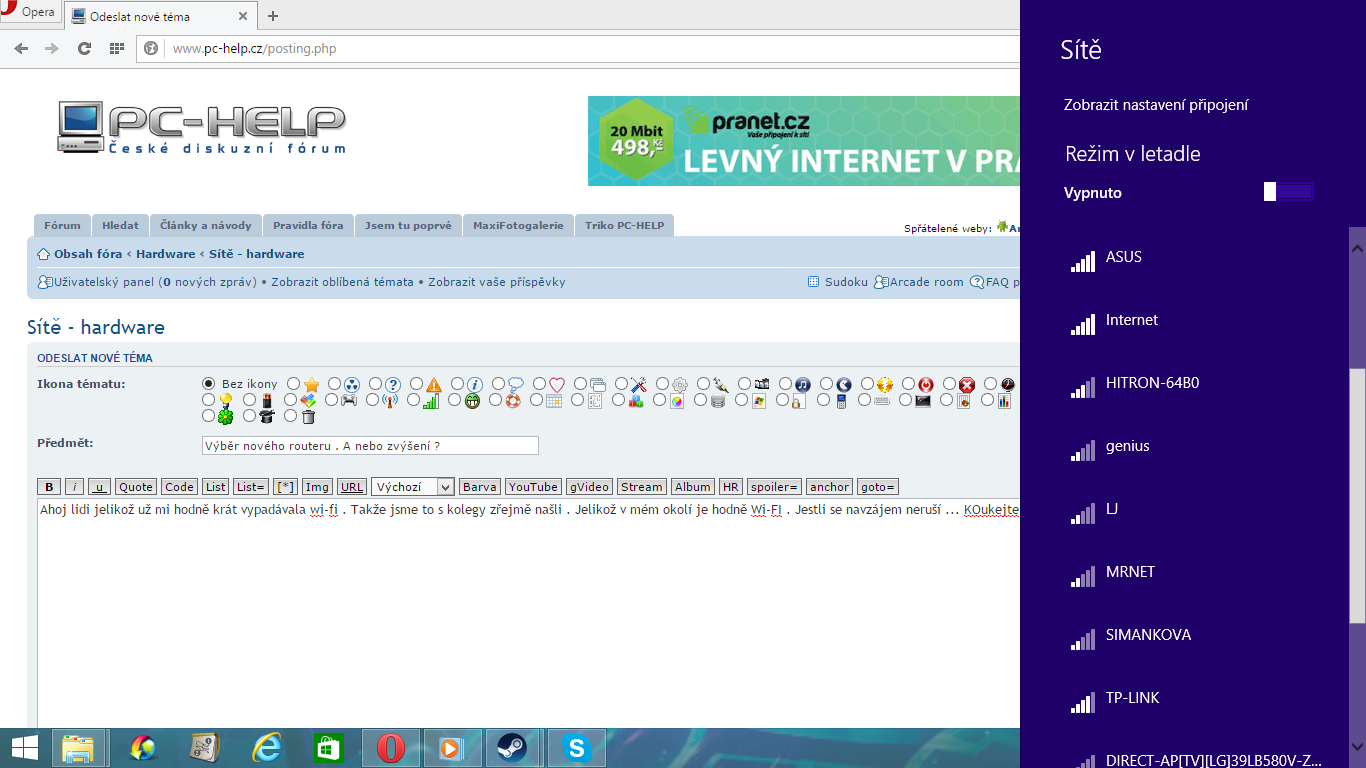
Task: Click the YouTube BBCode button
Action: click(532, 487)
